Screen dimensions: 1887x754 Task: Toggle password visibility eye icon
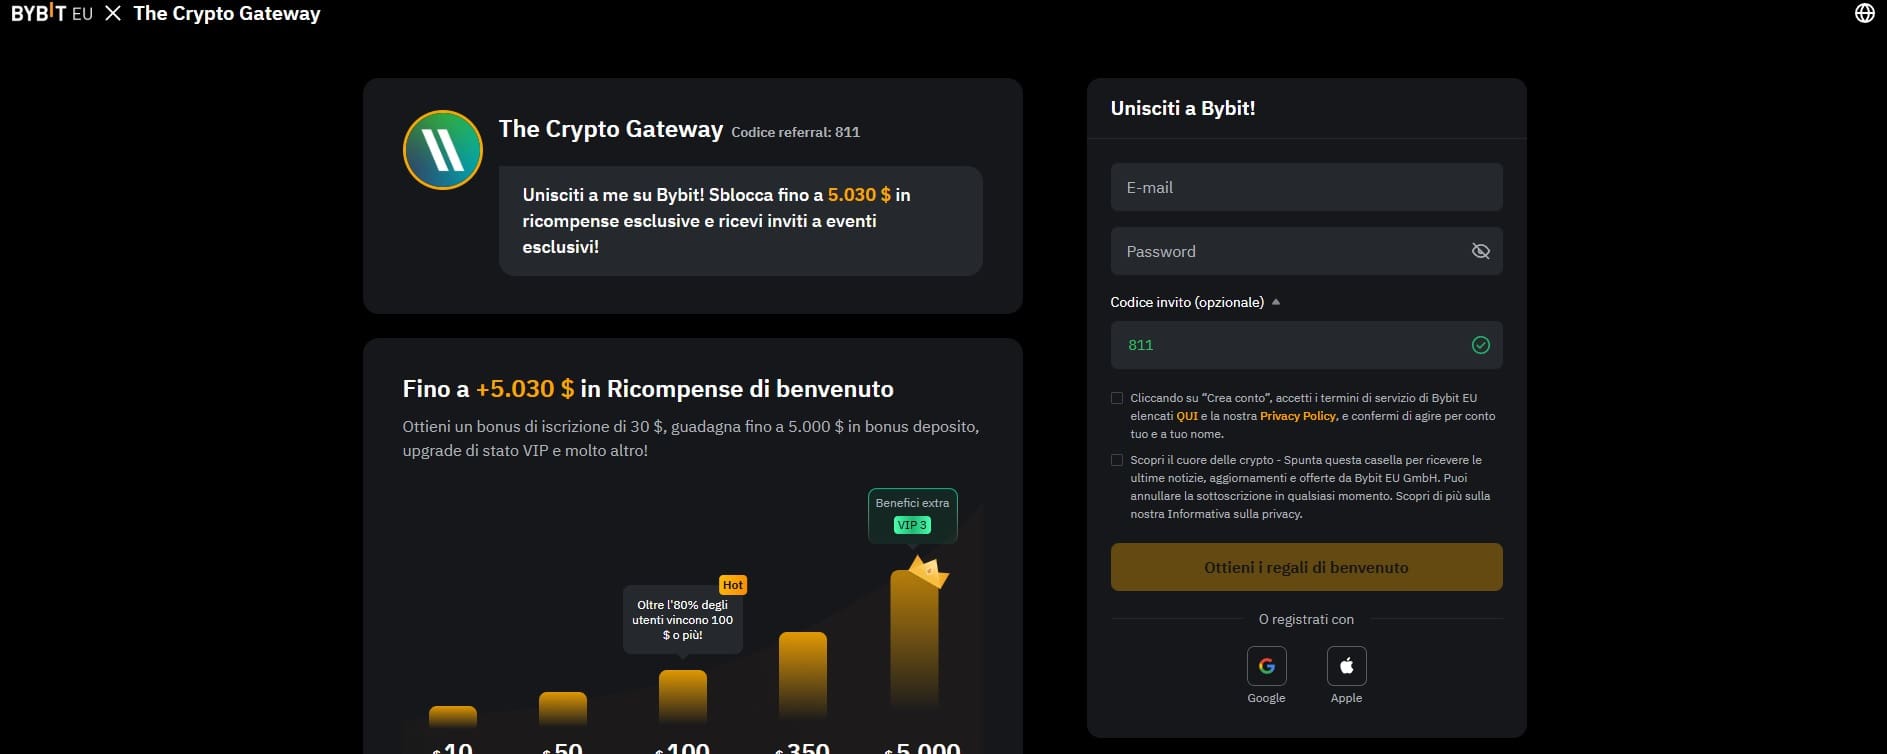pyautogui.click(x=1480, y=251)
